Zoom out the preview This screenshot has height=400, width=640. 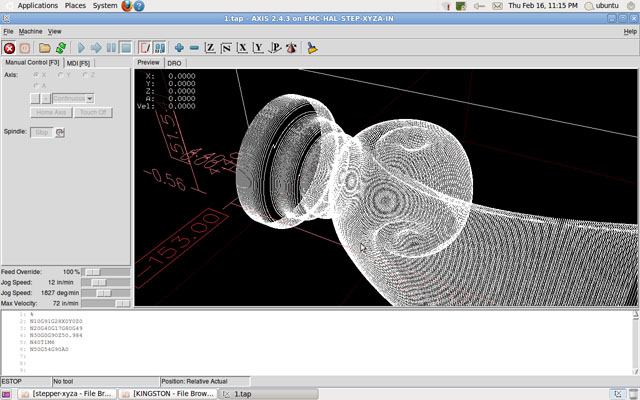click(194, 48)
